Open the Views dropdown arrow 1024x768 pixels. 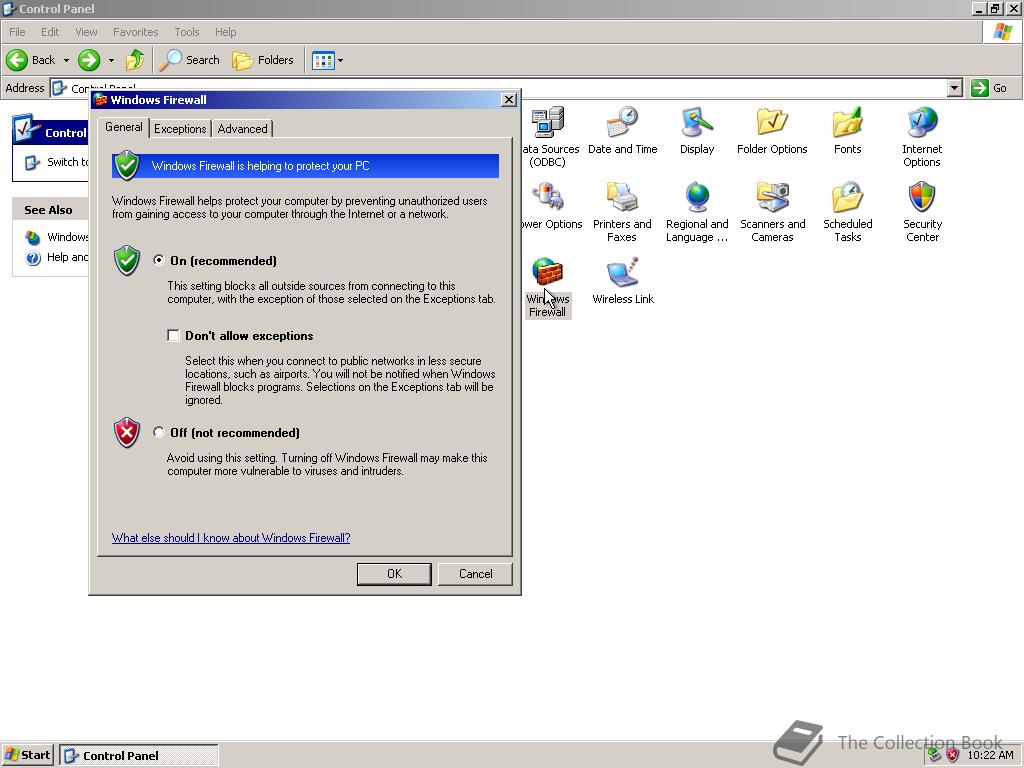point(340,60)
